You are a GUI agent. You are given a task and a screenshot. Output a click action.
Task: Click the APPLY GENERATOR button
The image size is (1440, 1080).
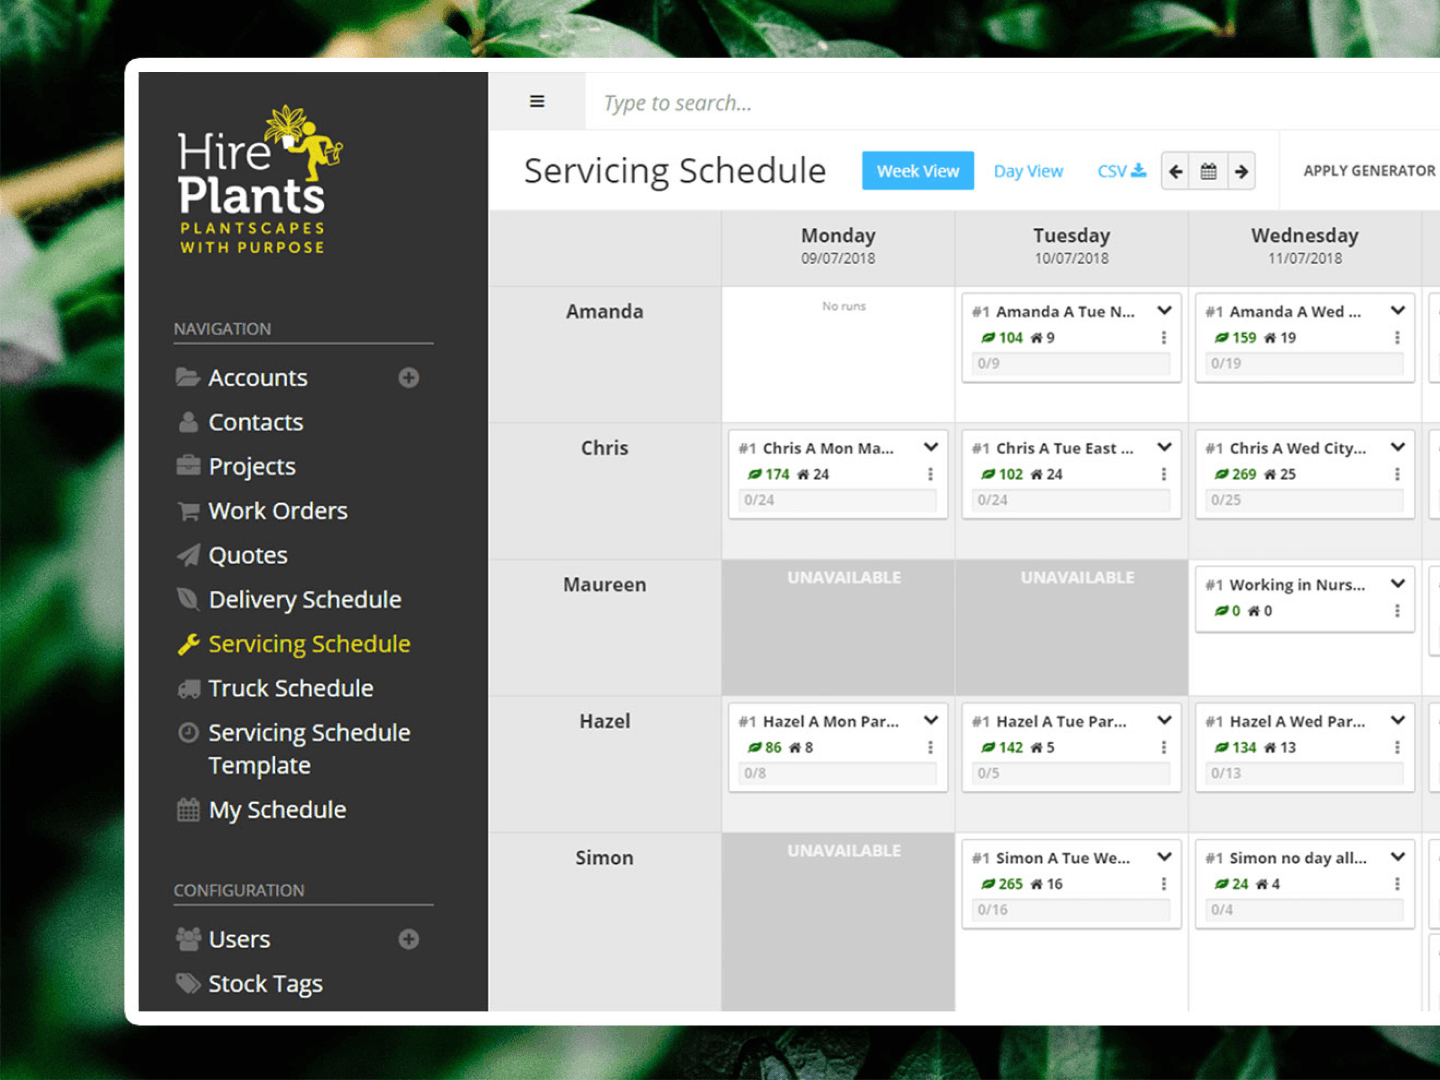(x=1368, y=170)
